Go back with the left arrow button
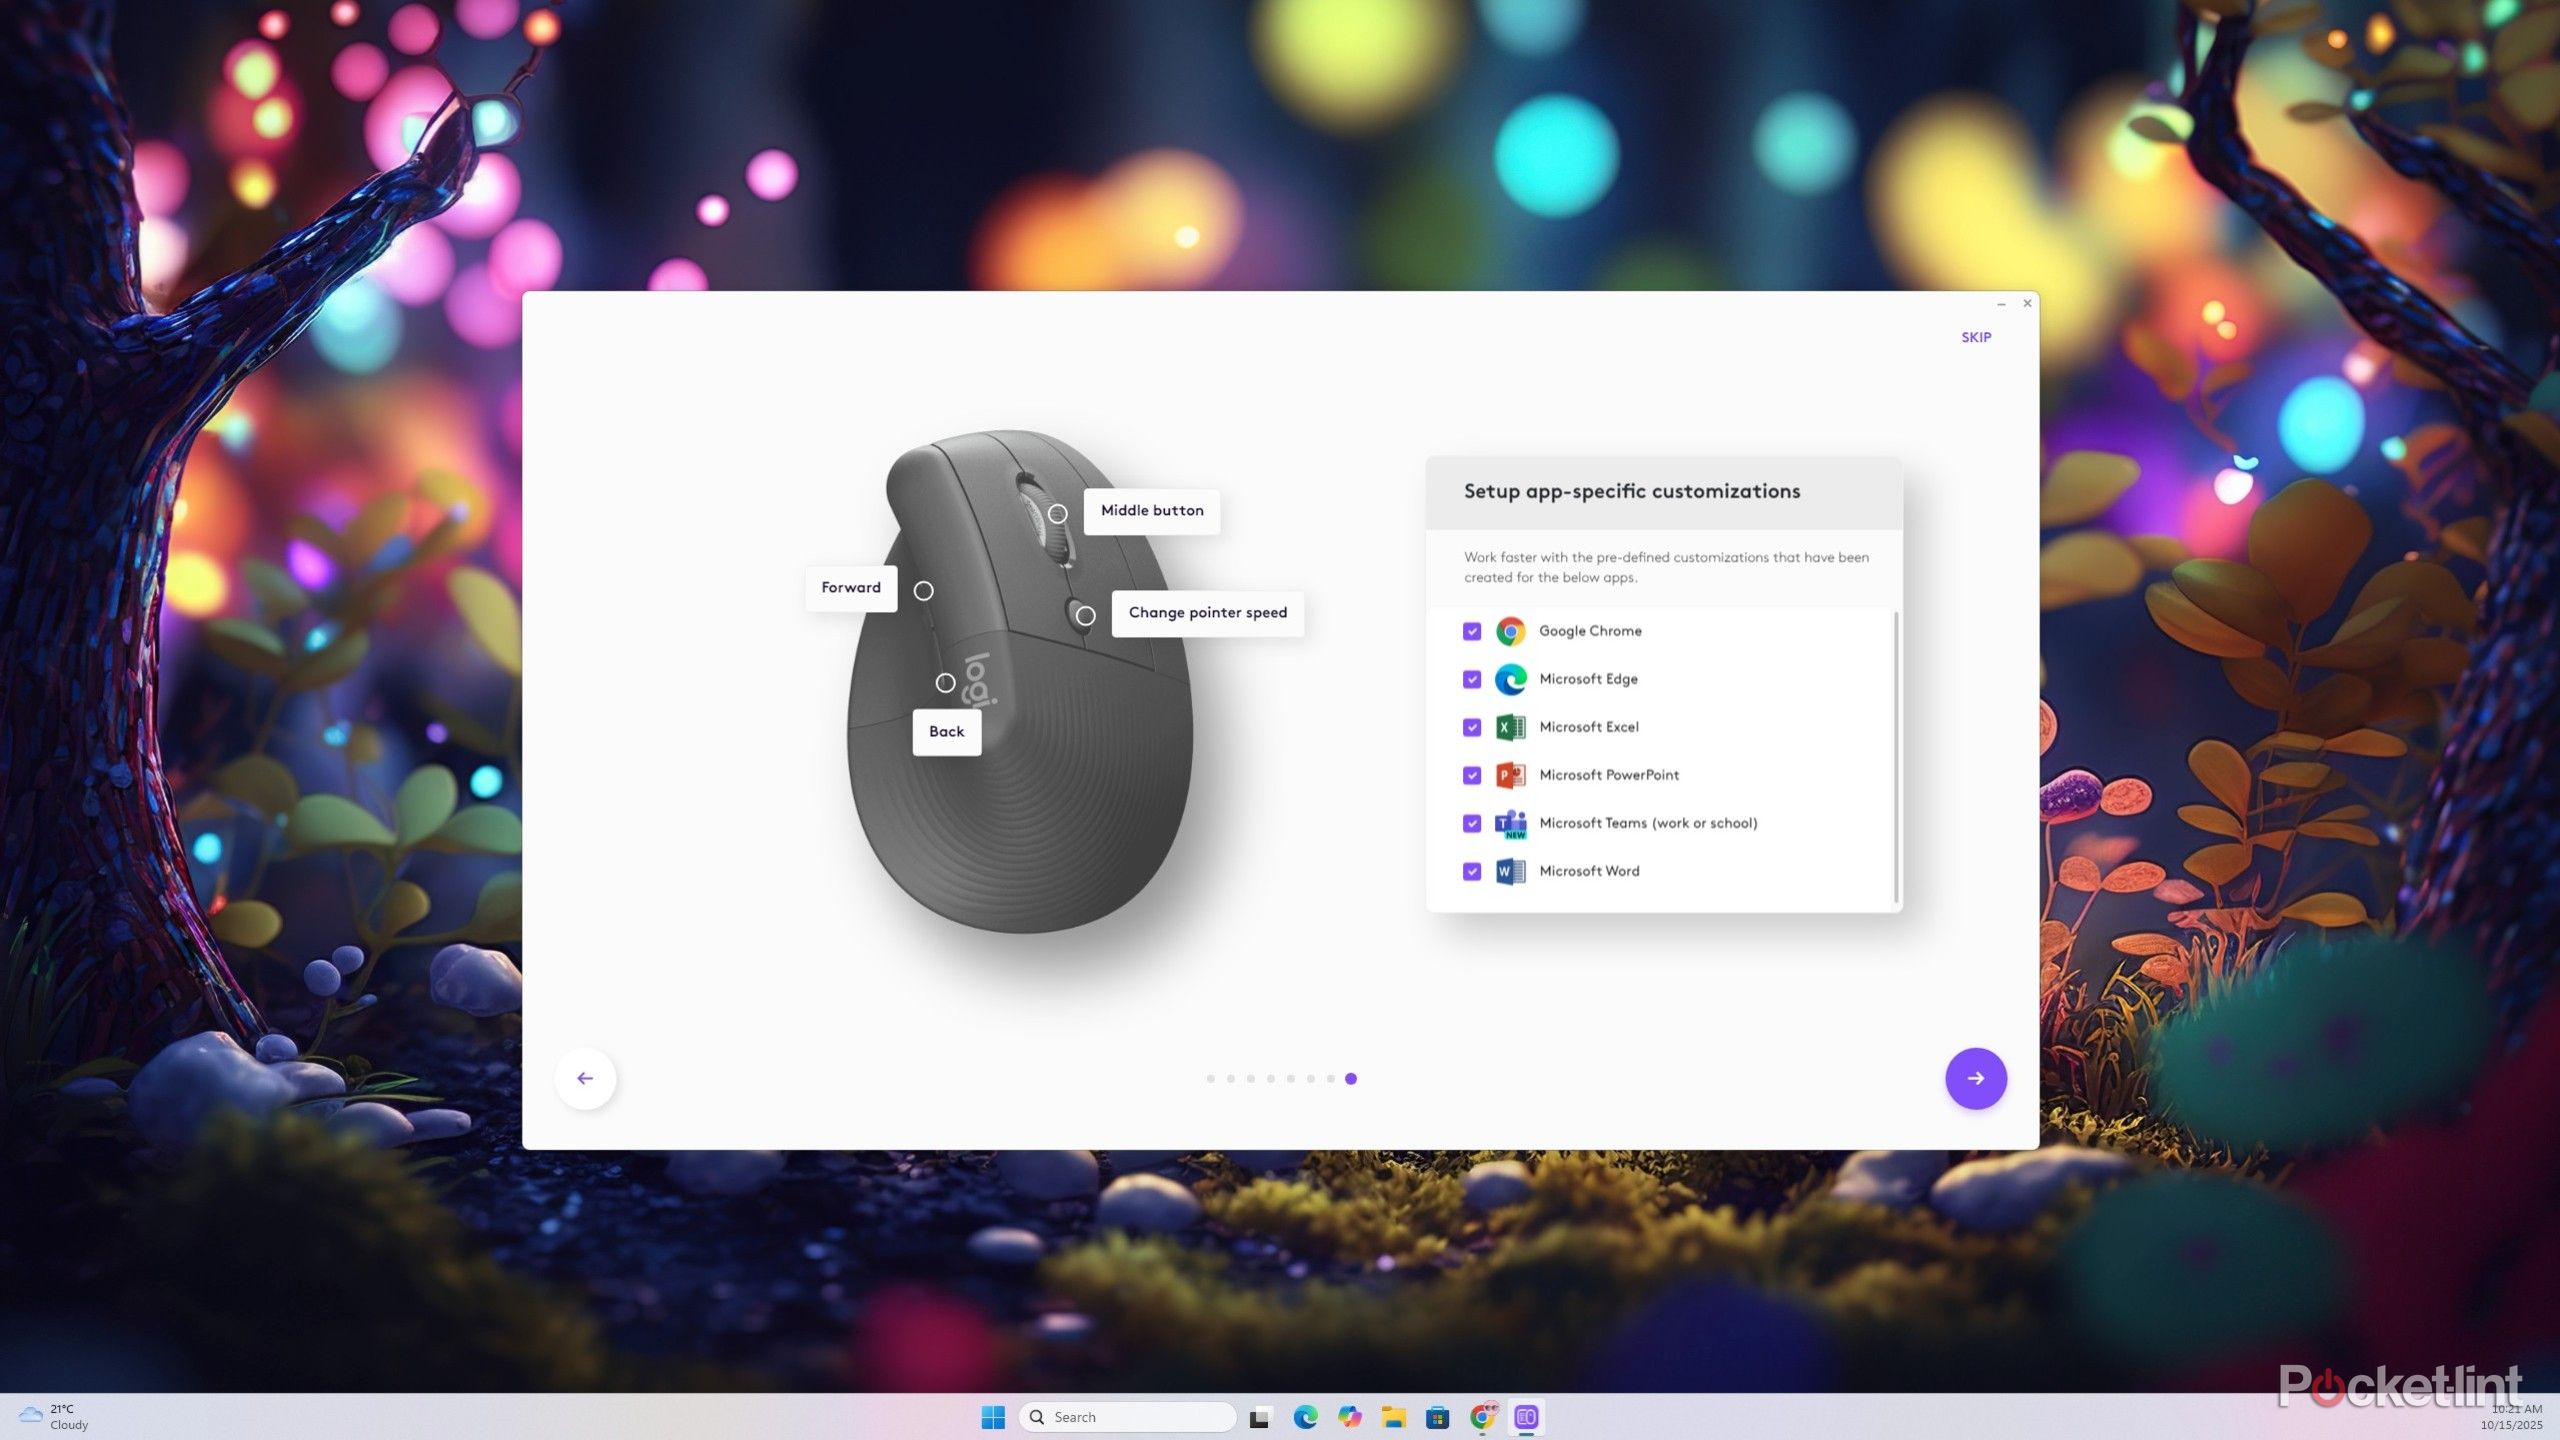Screen dimensions: 2560x1440 (585, 1078)
